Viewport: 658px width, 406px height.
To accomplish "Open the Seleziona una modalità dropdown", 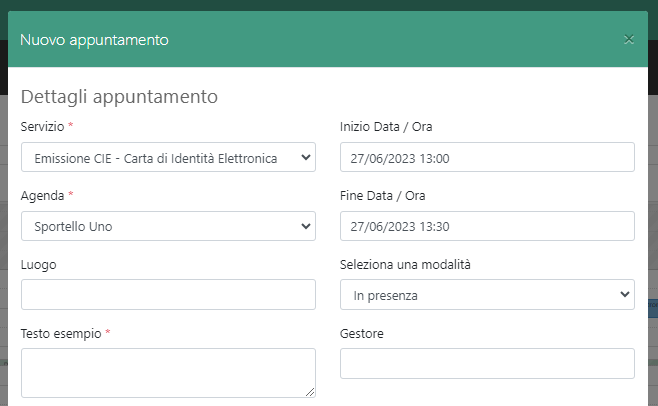I will [487, 295].
